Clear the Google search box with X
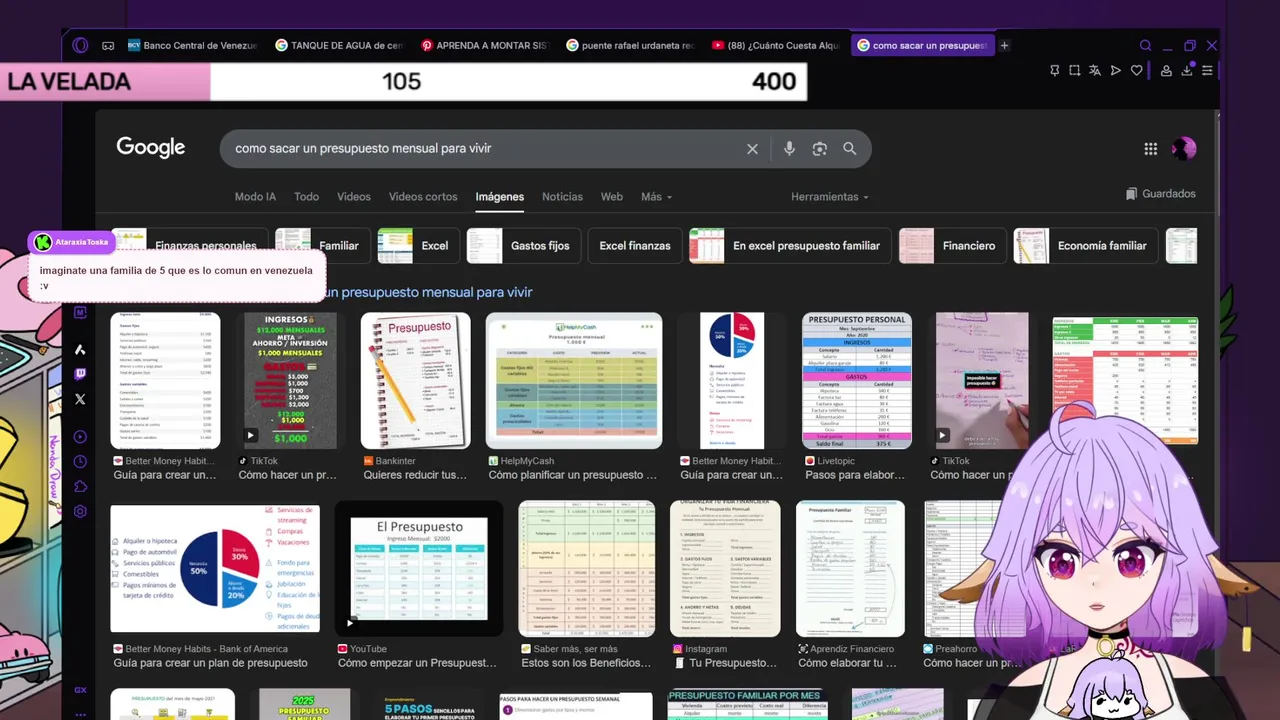This screenshot has height=720, width=1280. (x=752, y=148)
